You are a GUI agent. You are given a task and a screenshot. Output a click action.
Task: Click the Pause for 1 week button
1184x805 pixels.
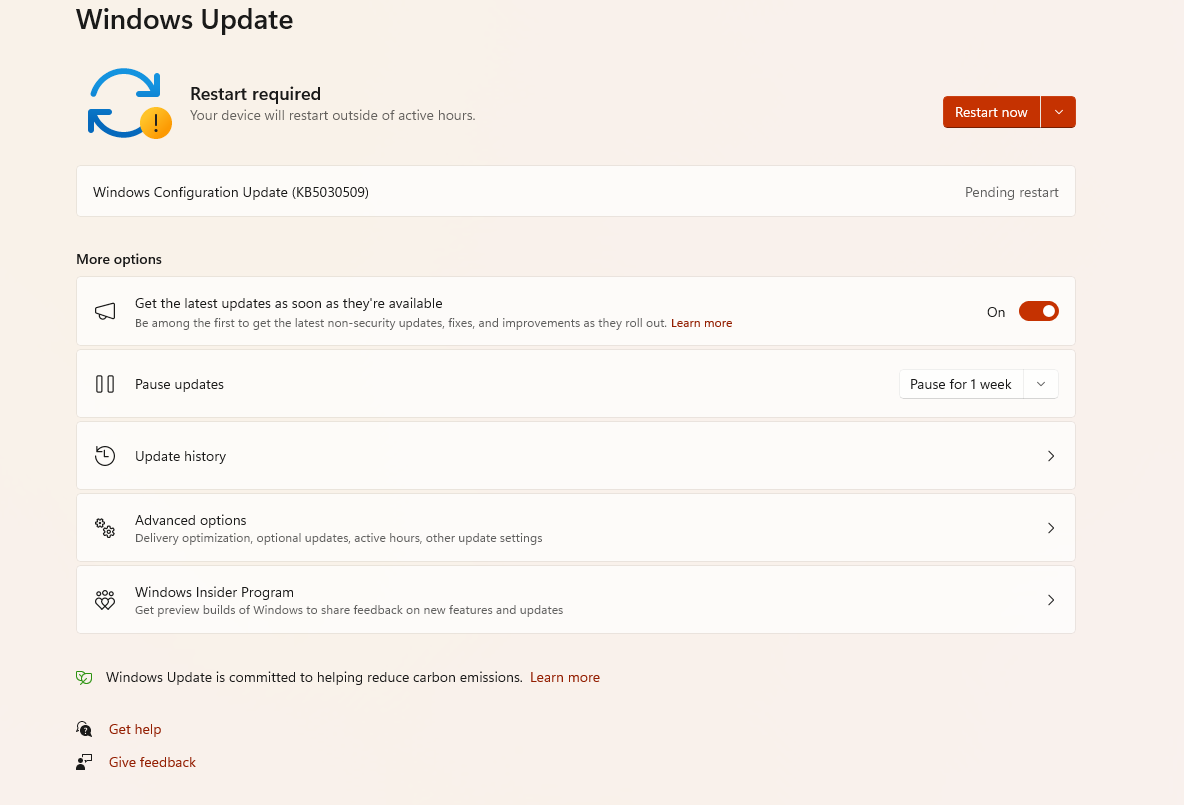(x=960, y=384)
